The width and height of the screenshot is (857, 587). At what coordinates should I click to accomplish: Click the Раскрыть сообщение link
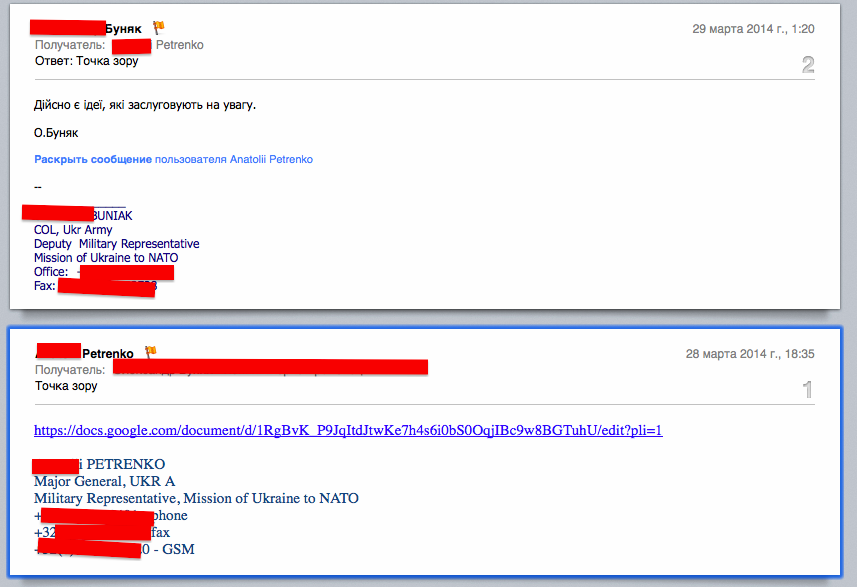pos(93,160)
